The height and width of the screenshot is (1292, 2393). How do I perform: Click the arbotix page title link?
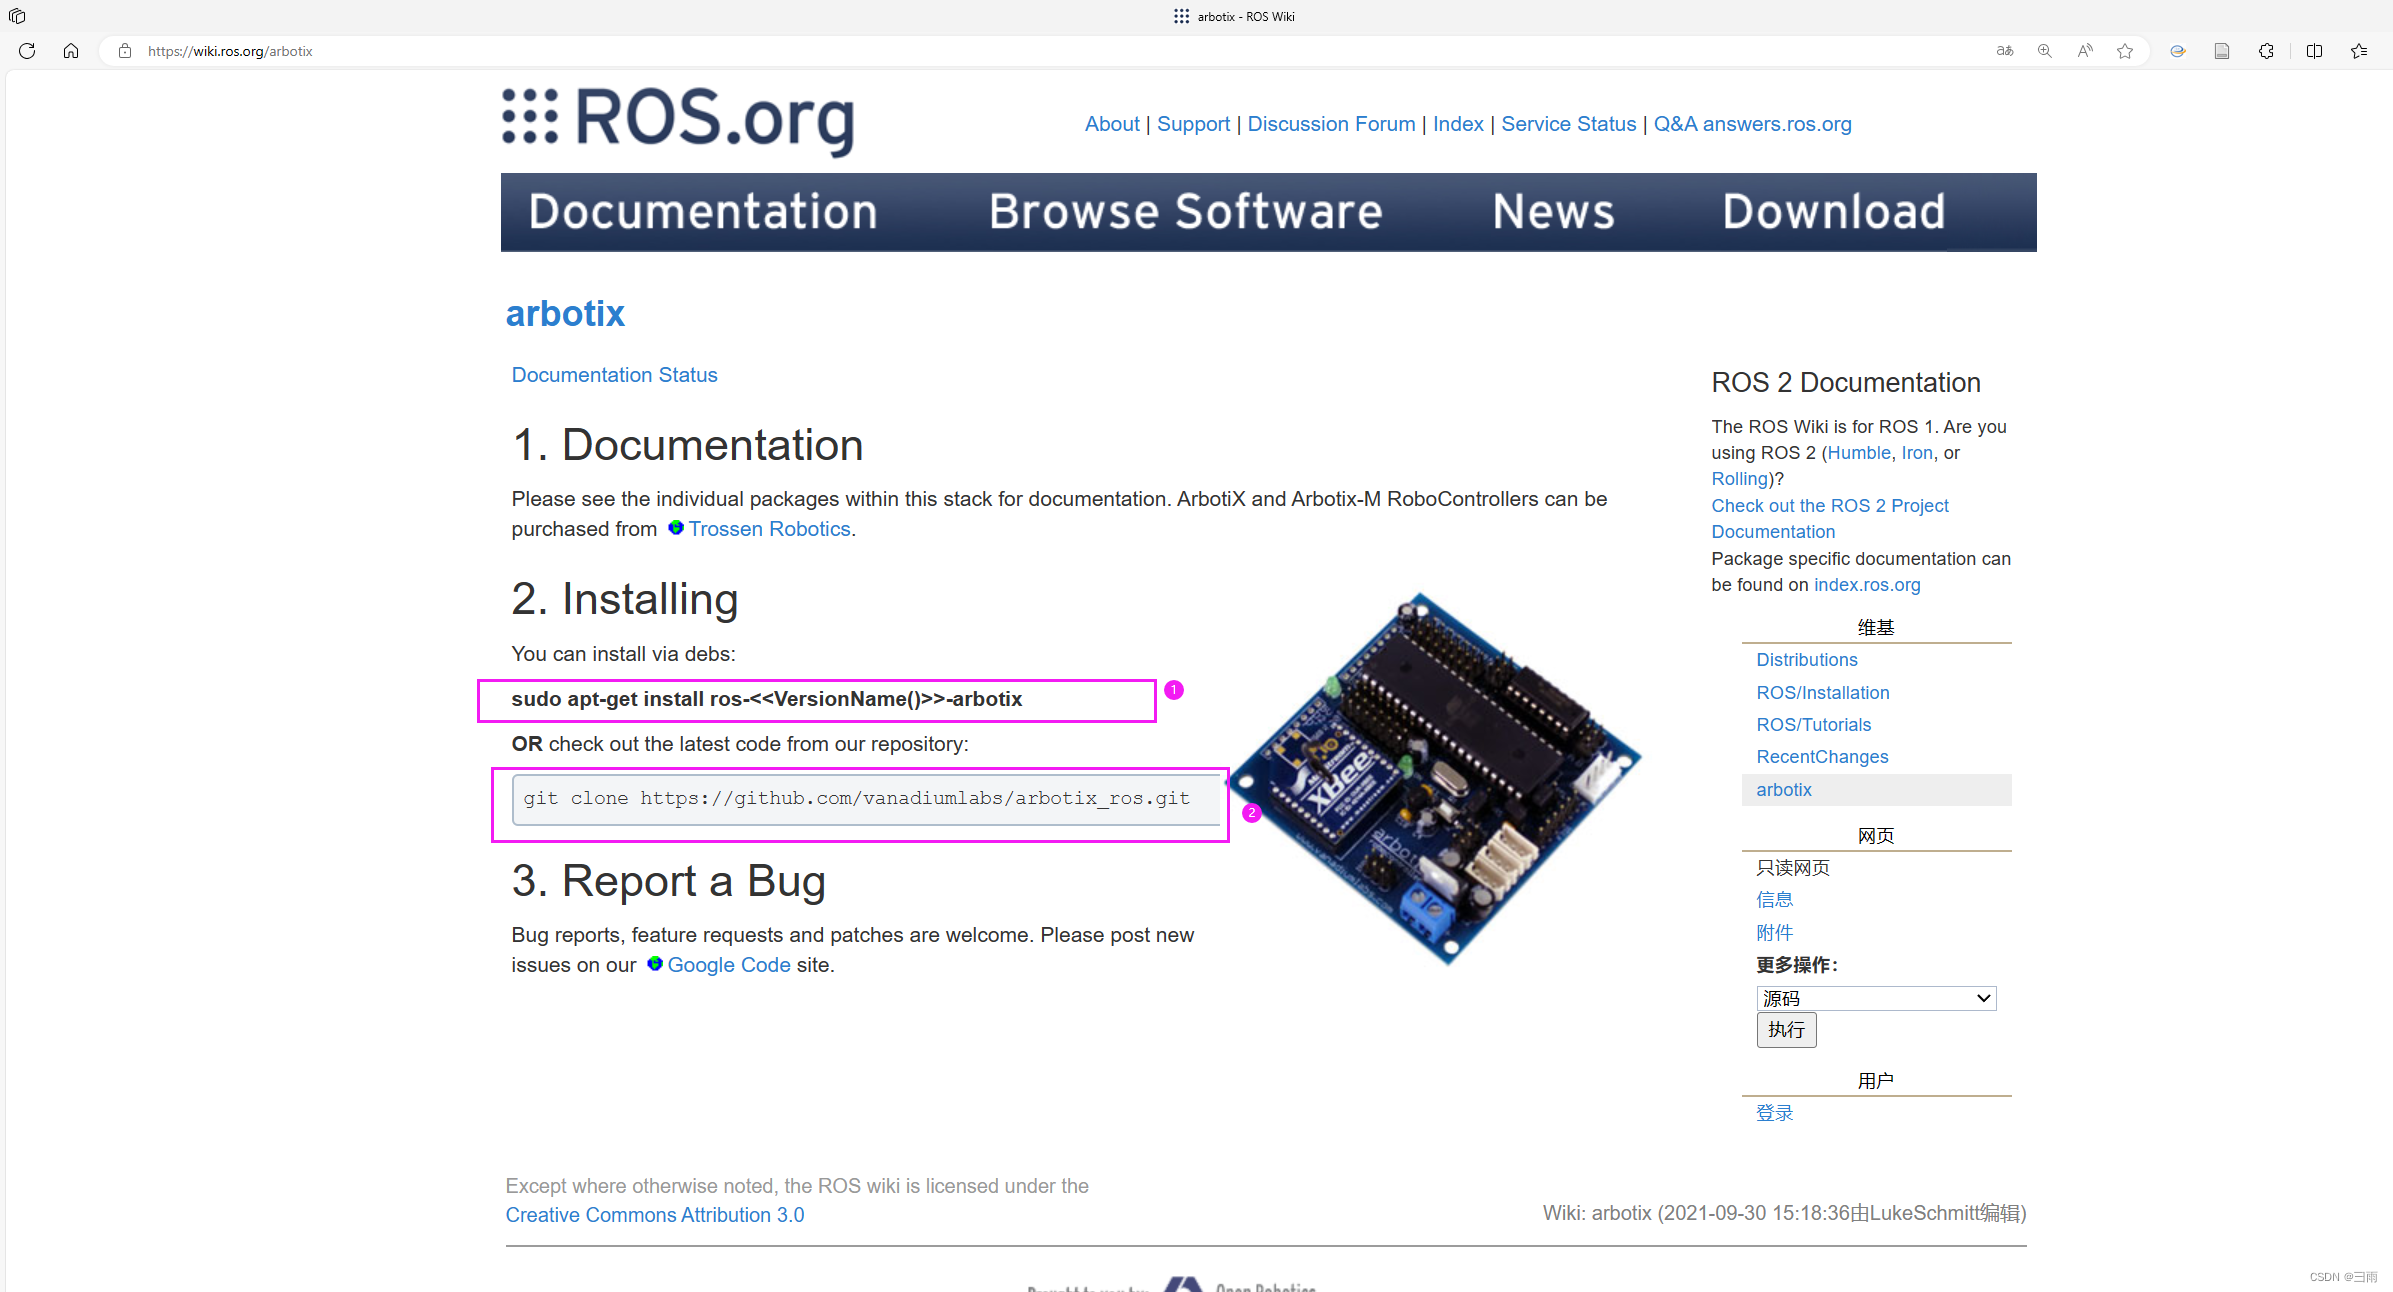[565, 314]
